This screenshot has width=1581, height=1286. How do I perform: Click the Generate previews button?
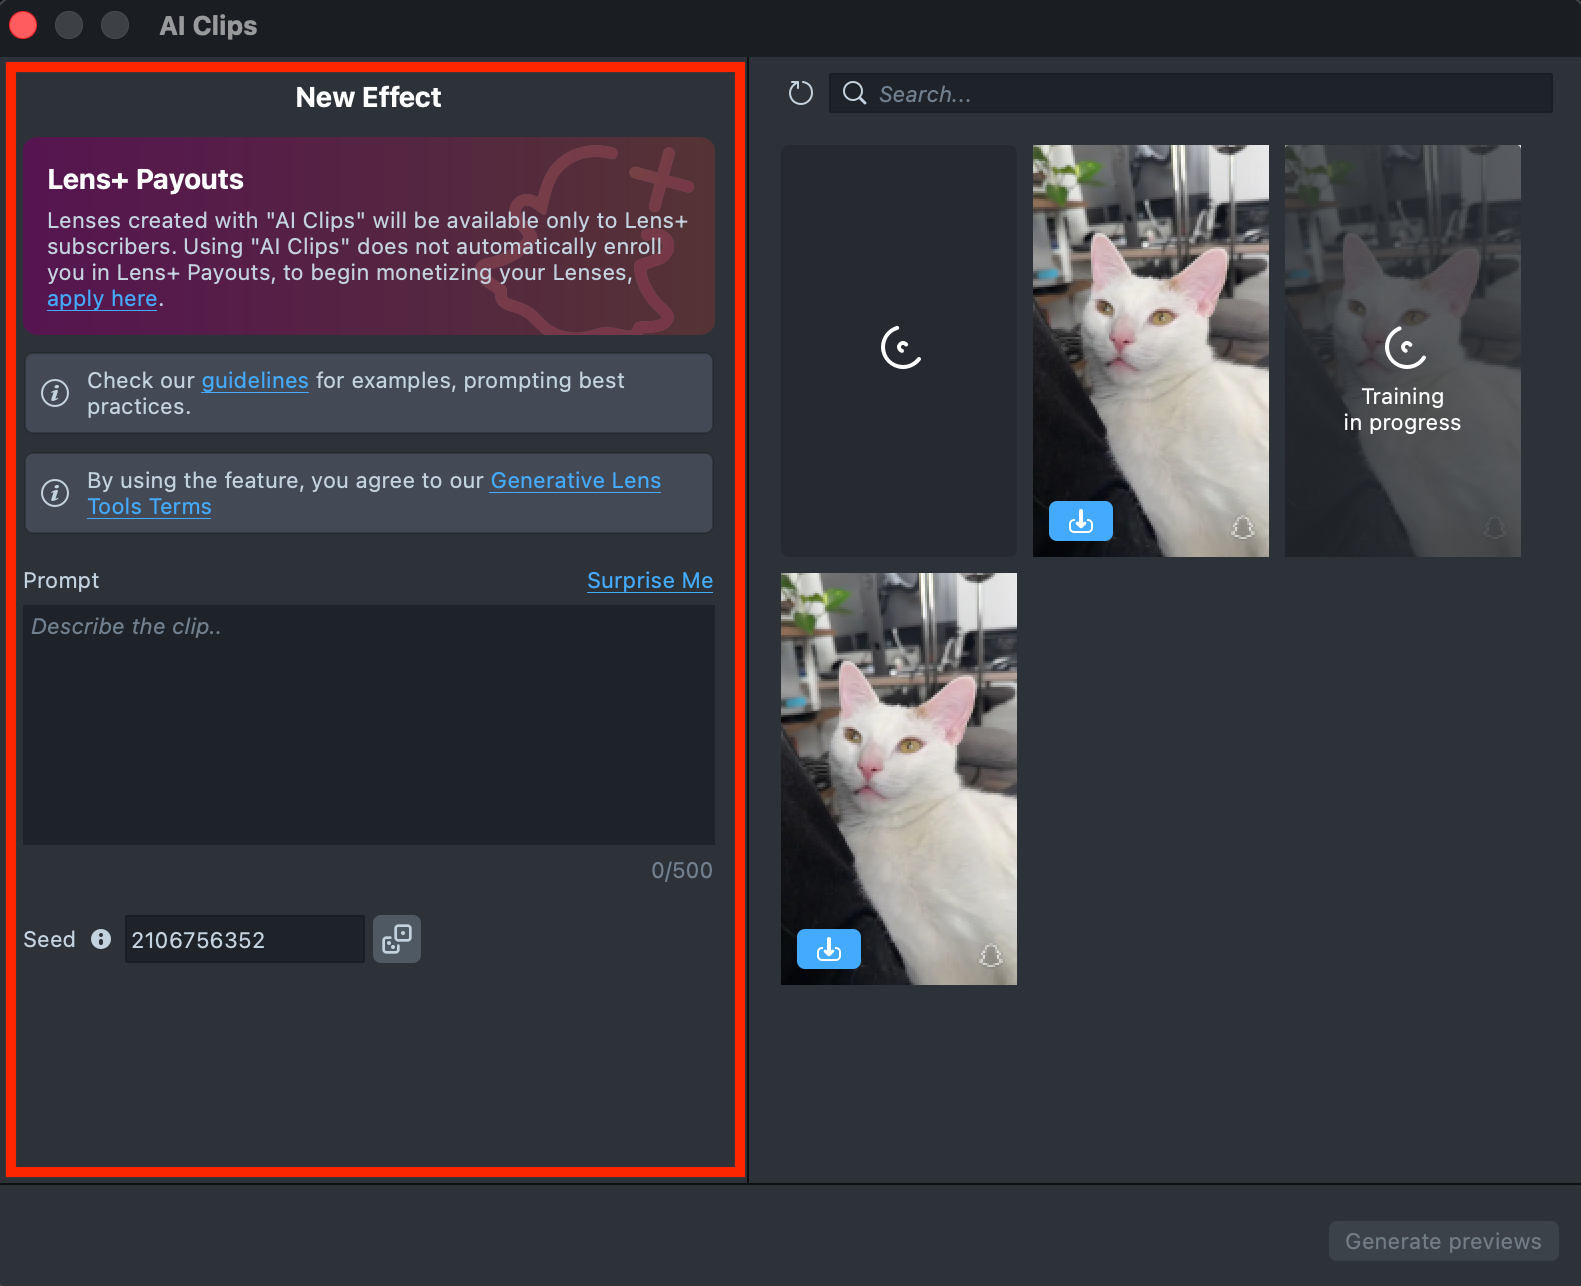tap(1443, 1241)
